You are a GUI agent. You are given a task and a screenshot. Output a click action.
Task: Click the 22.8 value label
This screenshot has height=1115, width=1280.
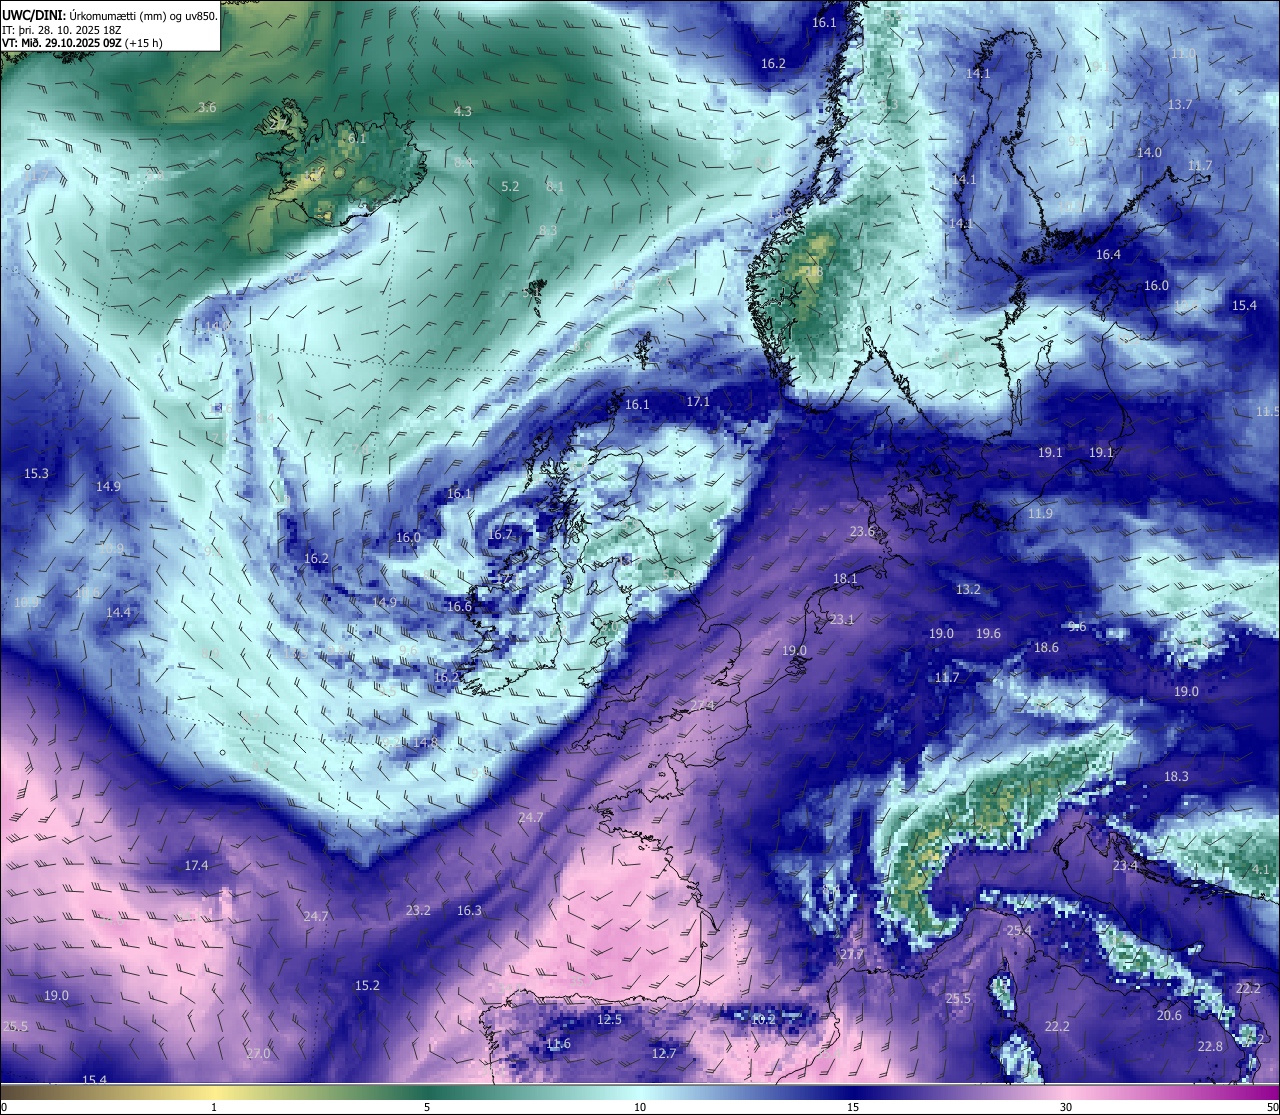[1210, 1046]
